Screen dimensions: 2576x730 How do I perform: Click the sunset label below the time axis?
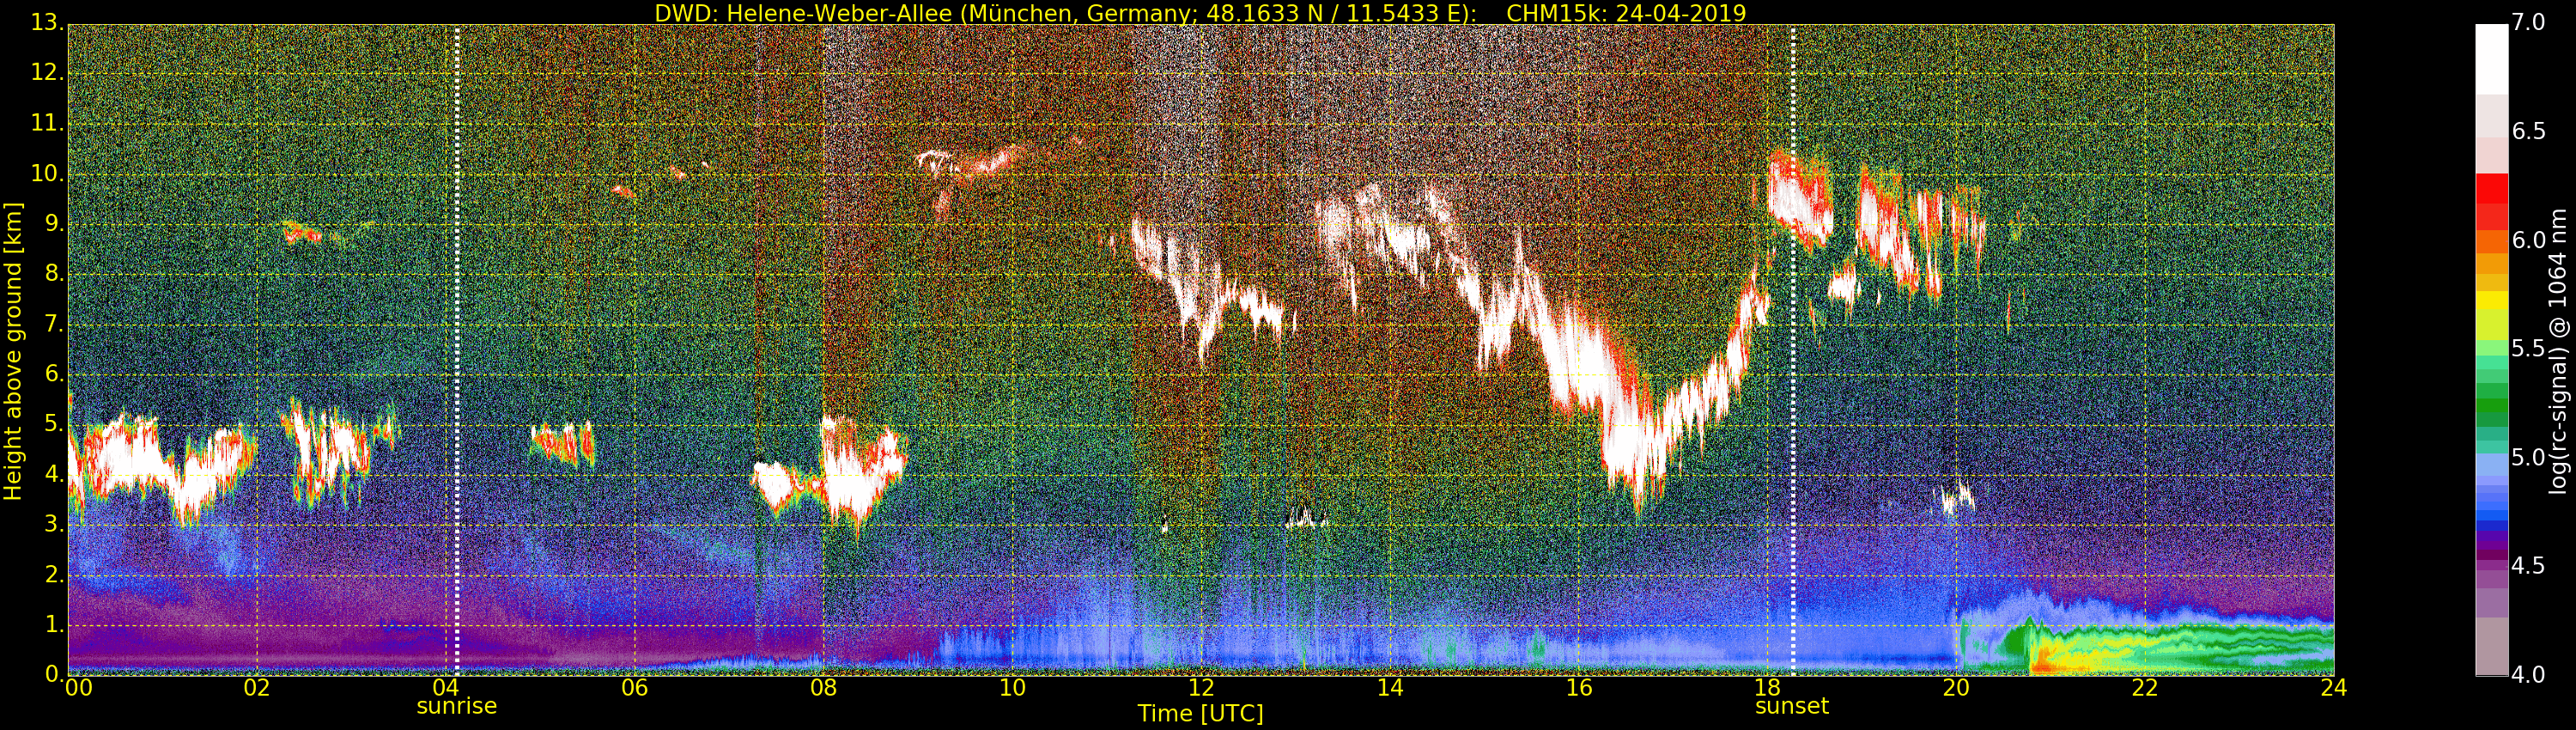[1791, 706]
